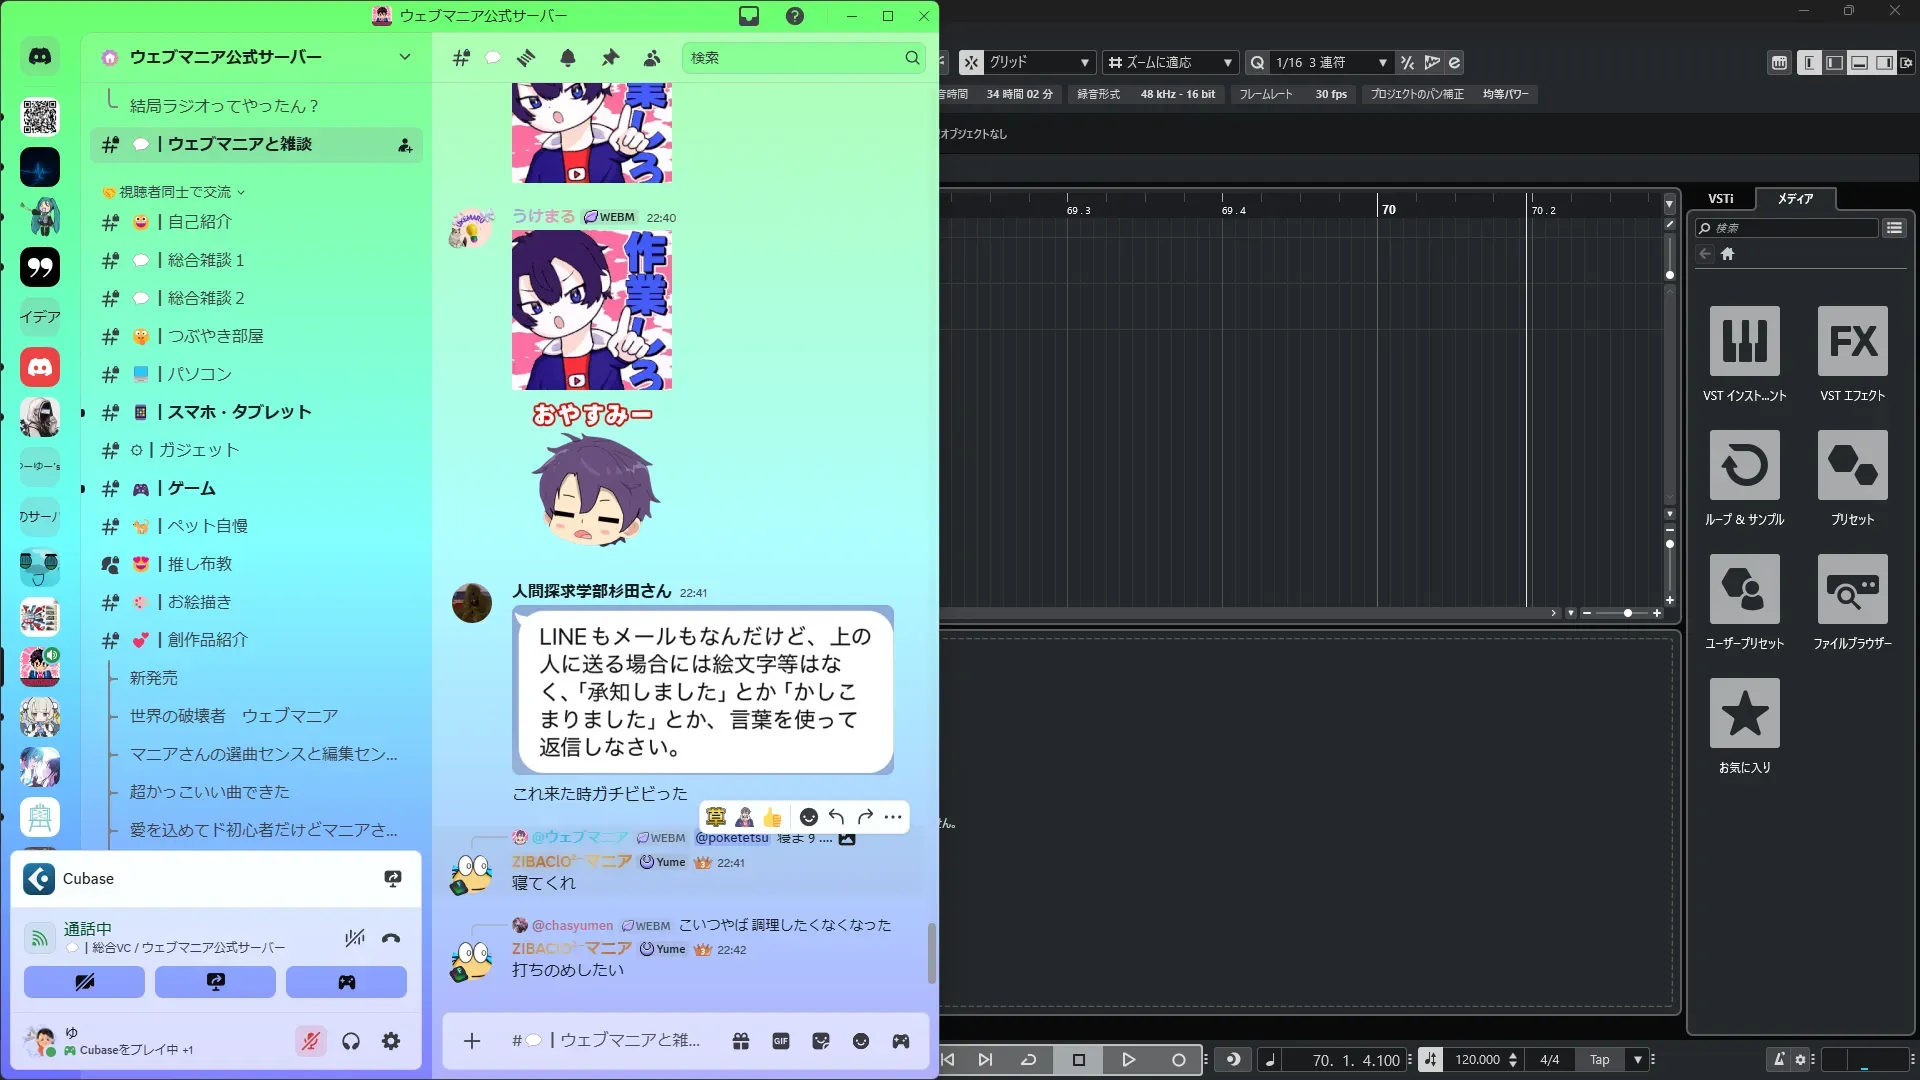Show member list in Discord

pos(652,58)
